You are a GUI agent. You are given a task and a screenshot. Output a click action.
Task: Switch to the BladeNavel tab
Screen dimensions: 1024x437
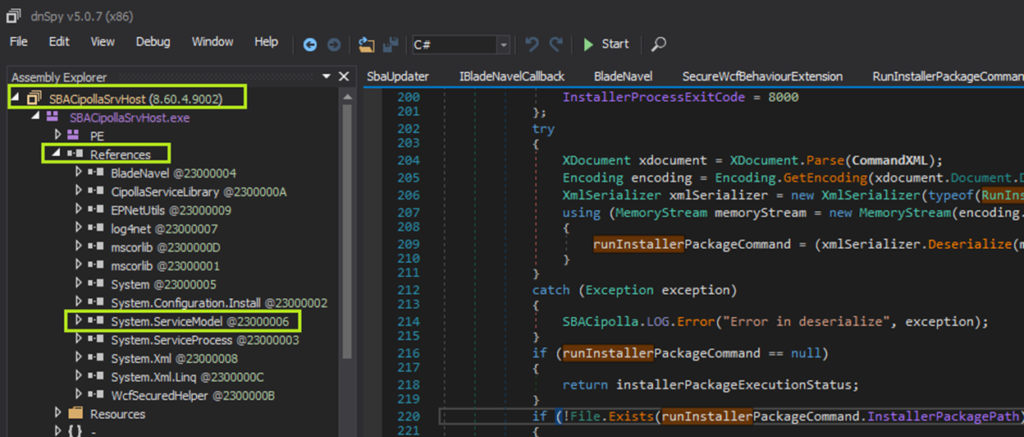623,76
